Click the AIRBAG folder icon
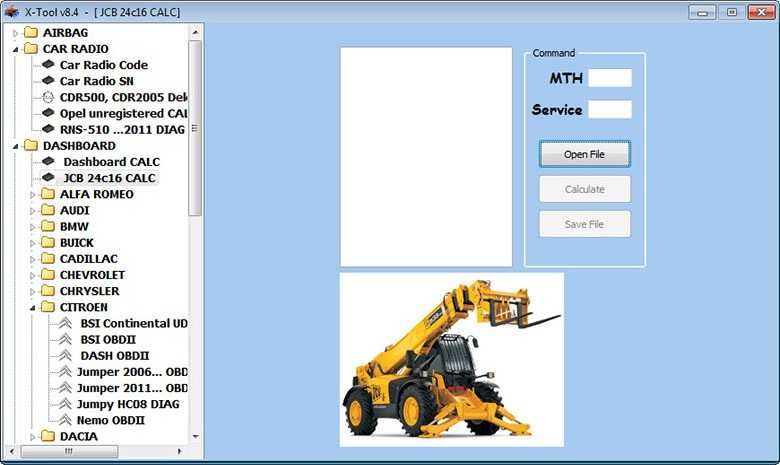Screen dimensions: 780x465 coord(31,32)
